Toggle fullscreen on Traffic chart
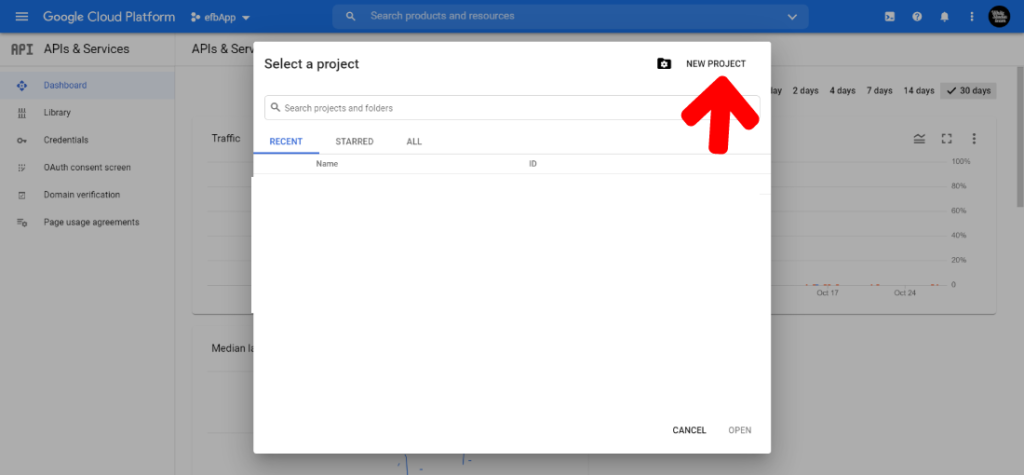This screenshot has height=475, width=1024. coord(946,139)
